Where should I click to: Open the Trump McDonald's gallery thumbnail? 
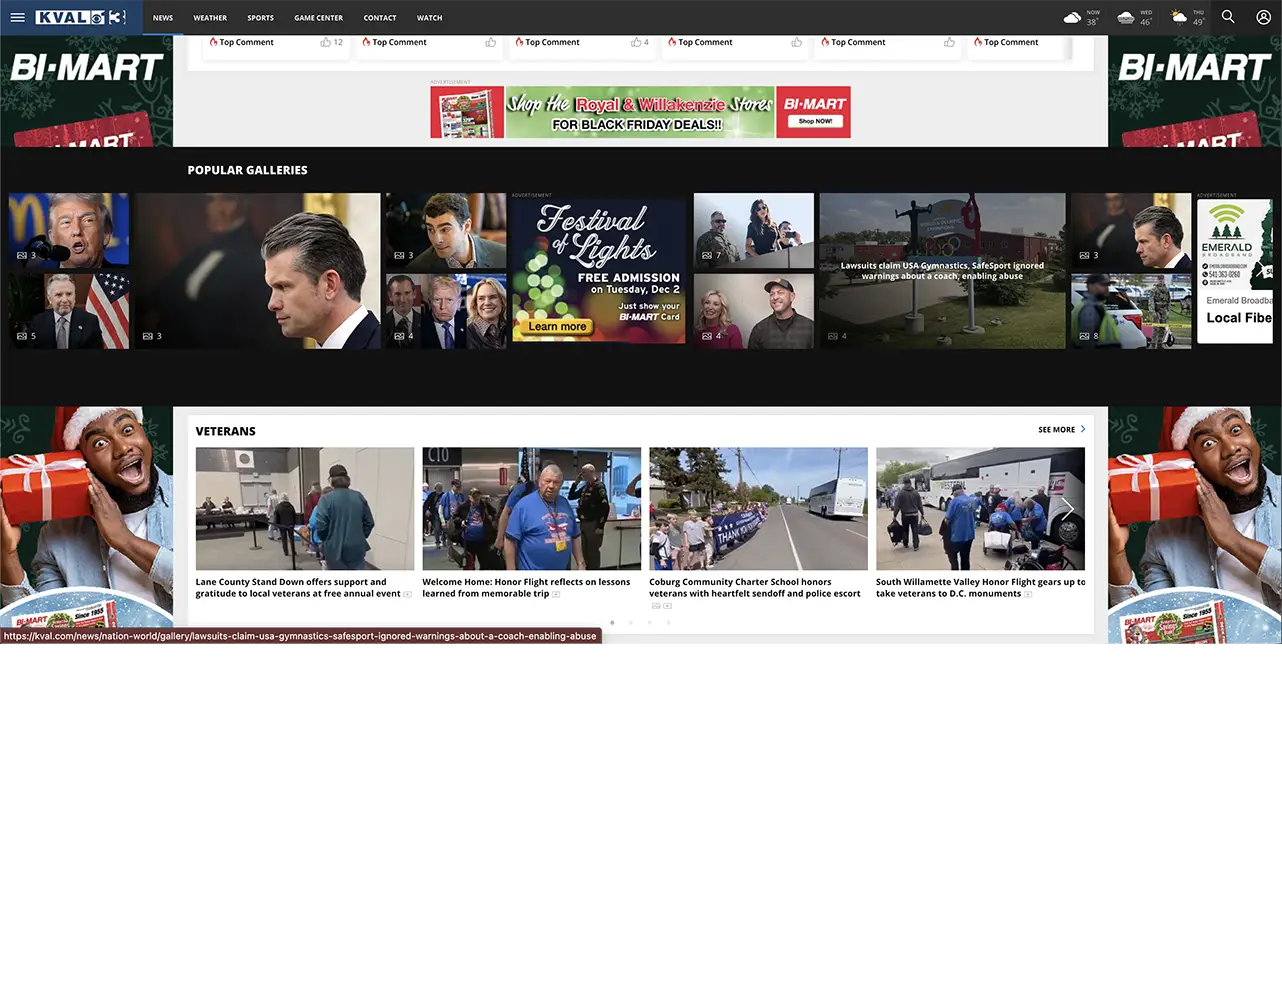coord(69,231)
